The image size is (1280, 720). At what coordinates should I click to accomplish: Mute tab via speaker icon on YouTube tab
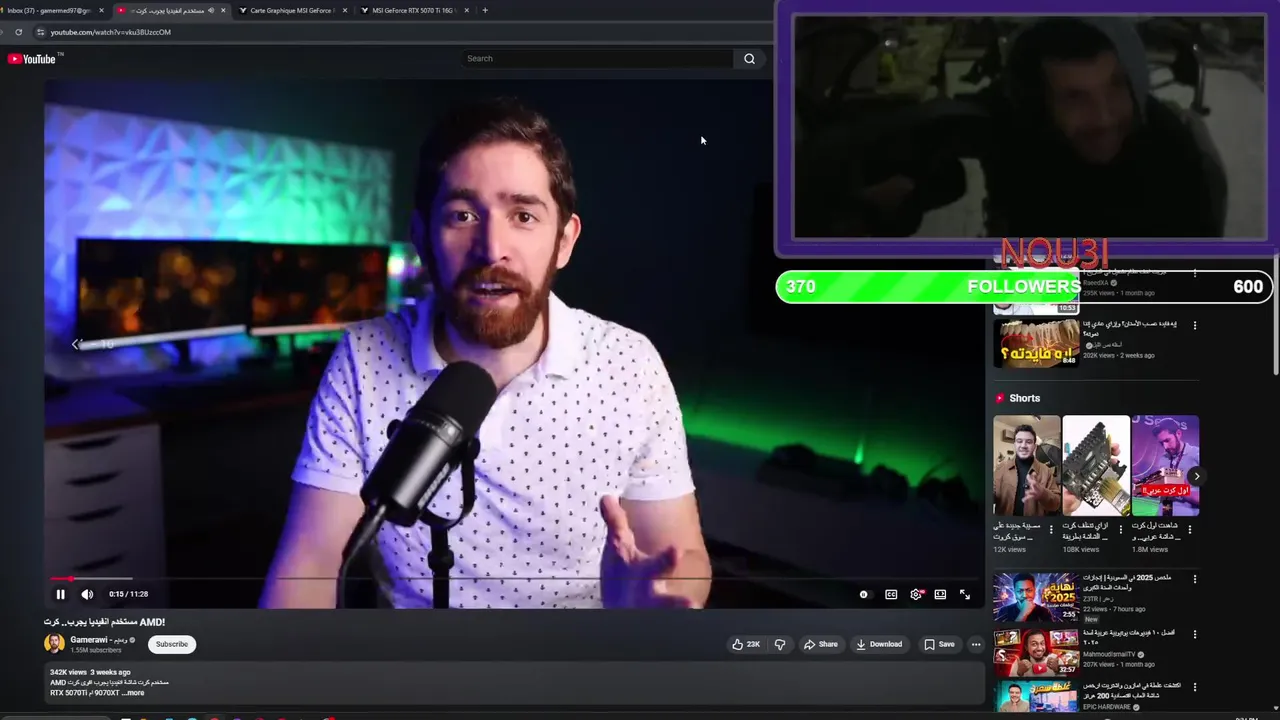[x=211, y=10]
